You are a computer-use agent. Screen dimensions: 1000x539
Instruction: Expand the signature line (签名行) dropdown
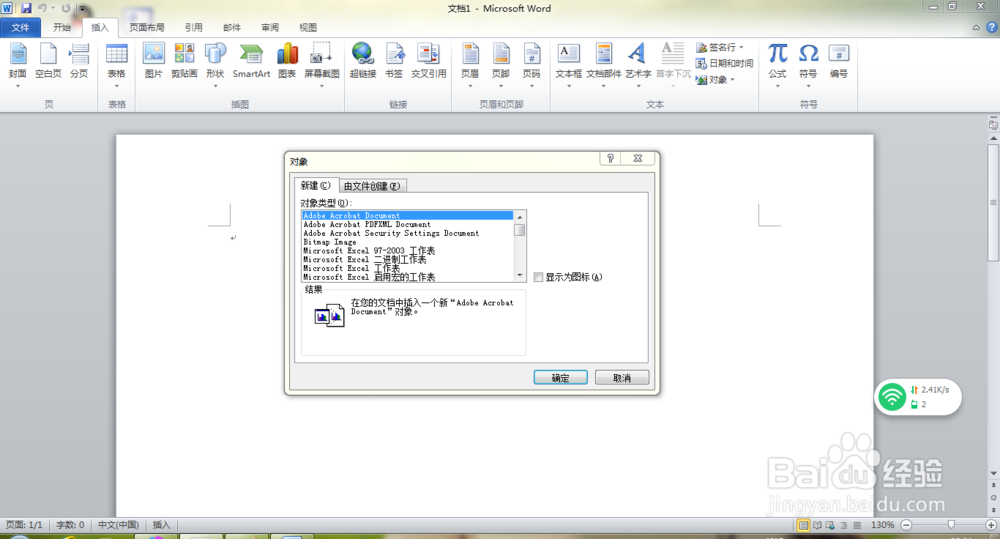click(x=741, y=47)
